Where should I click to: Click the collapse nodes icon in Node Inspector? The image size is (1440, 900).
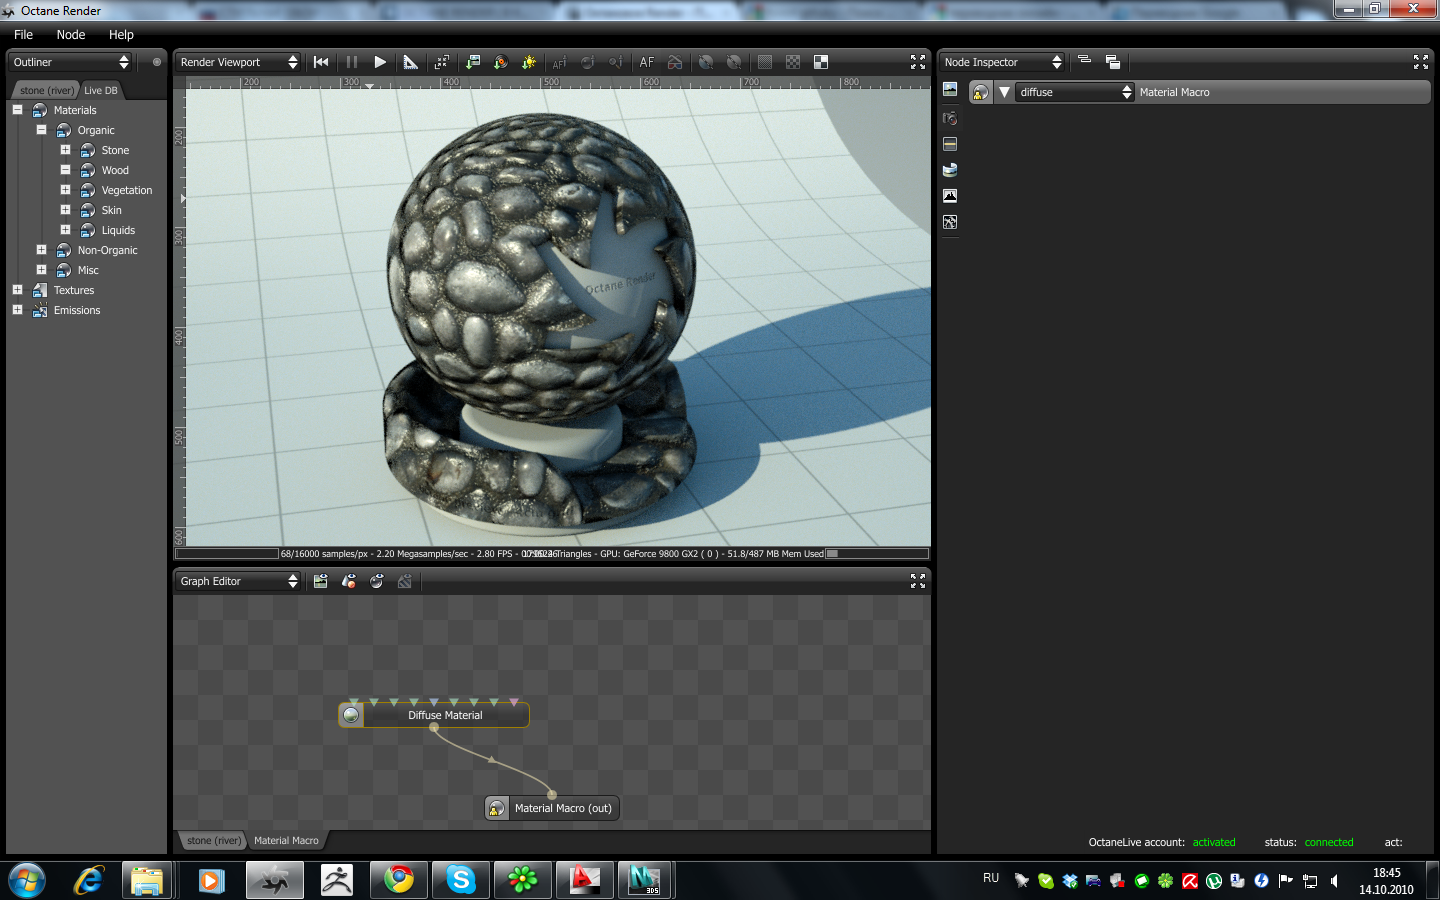1084,61
